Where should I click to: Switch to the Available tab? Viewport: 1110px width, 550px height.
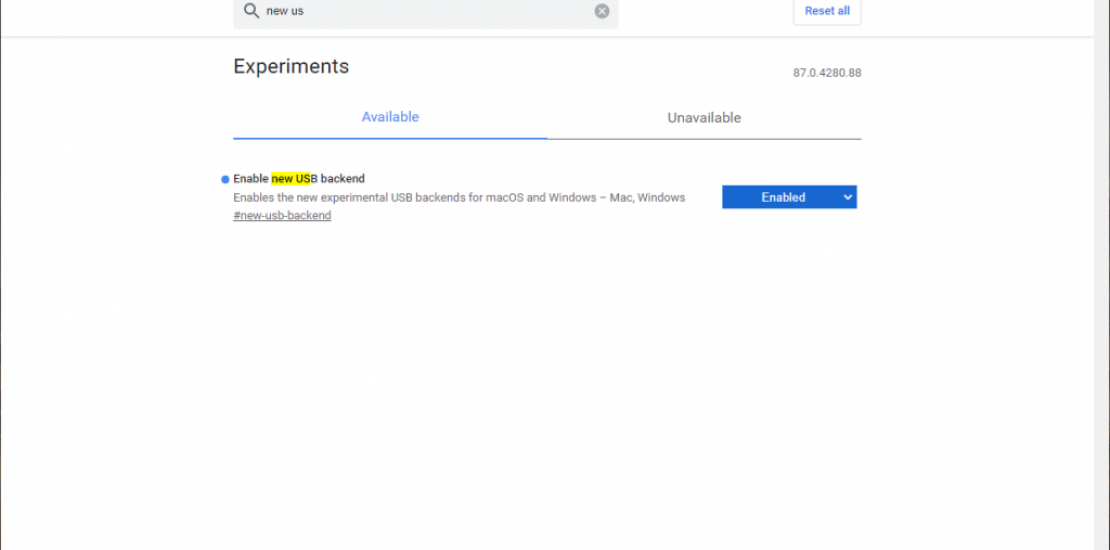point(390,117)
